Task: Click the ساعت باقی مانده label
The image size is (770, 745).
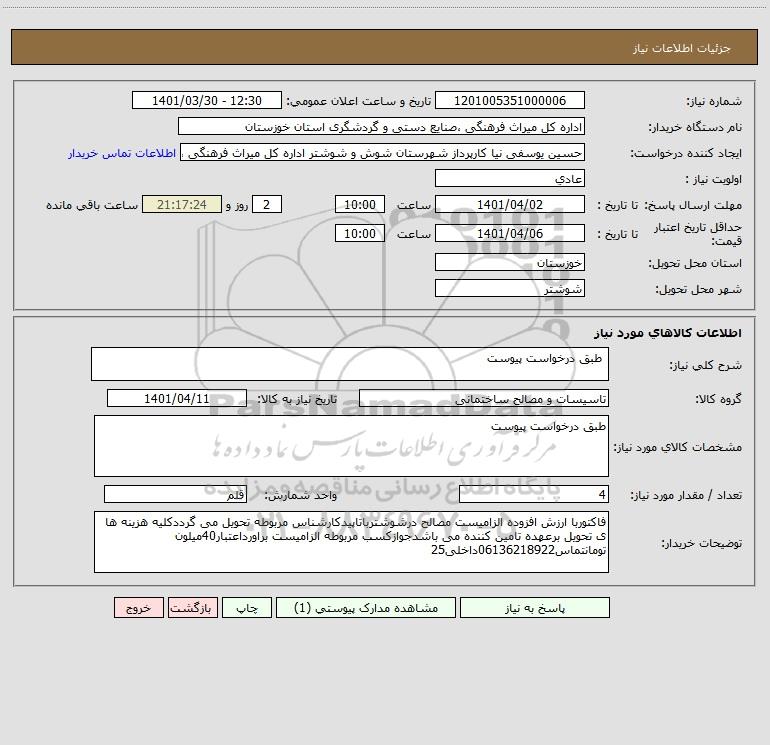Action: (x=92, y=205)
